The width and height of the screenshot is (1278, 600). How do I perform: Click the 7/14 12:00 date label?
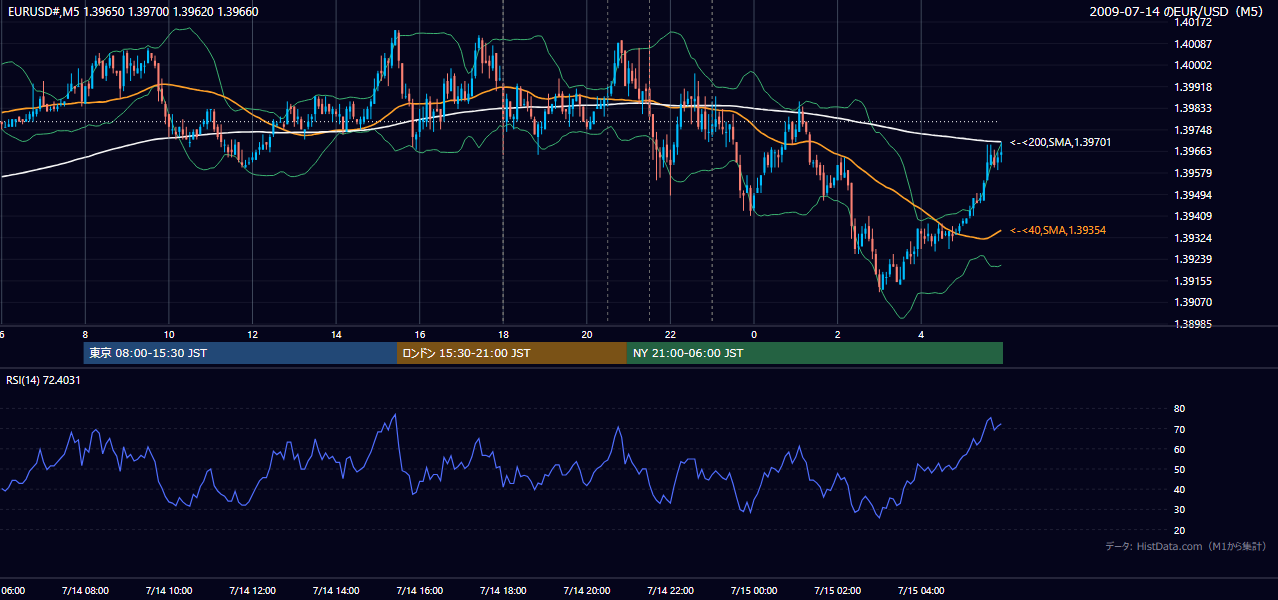tap(252, 591)
